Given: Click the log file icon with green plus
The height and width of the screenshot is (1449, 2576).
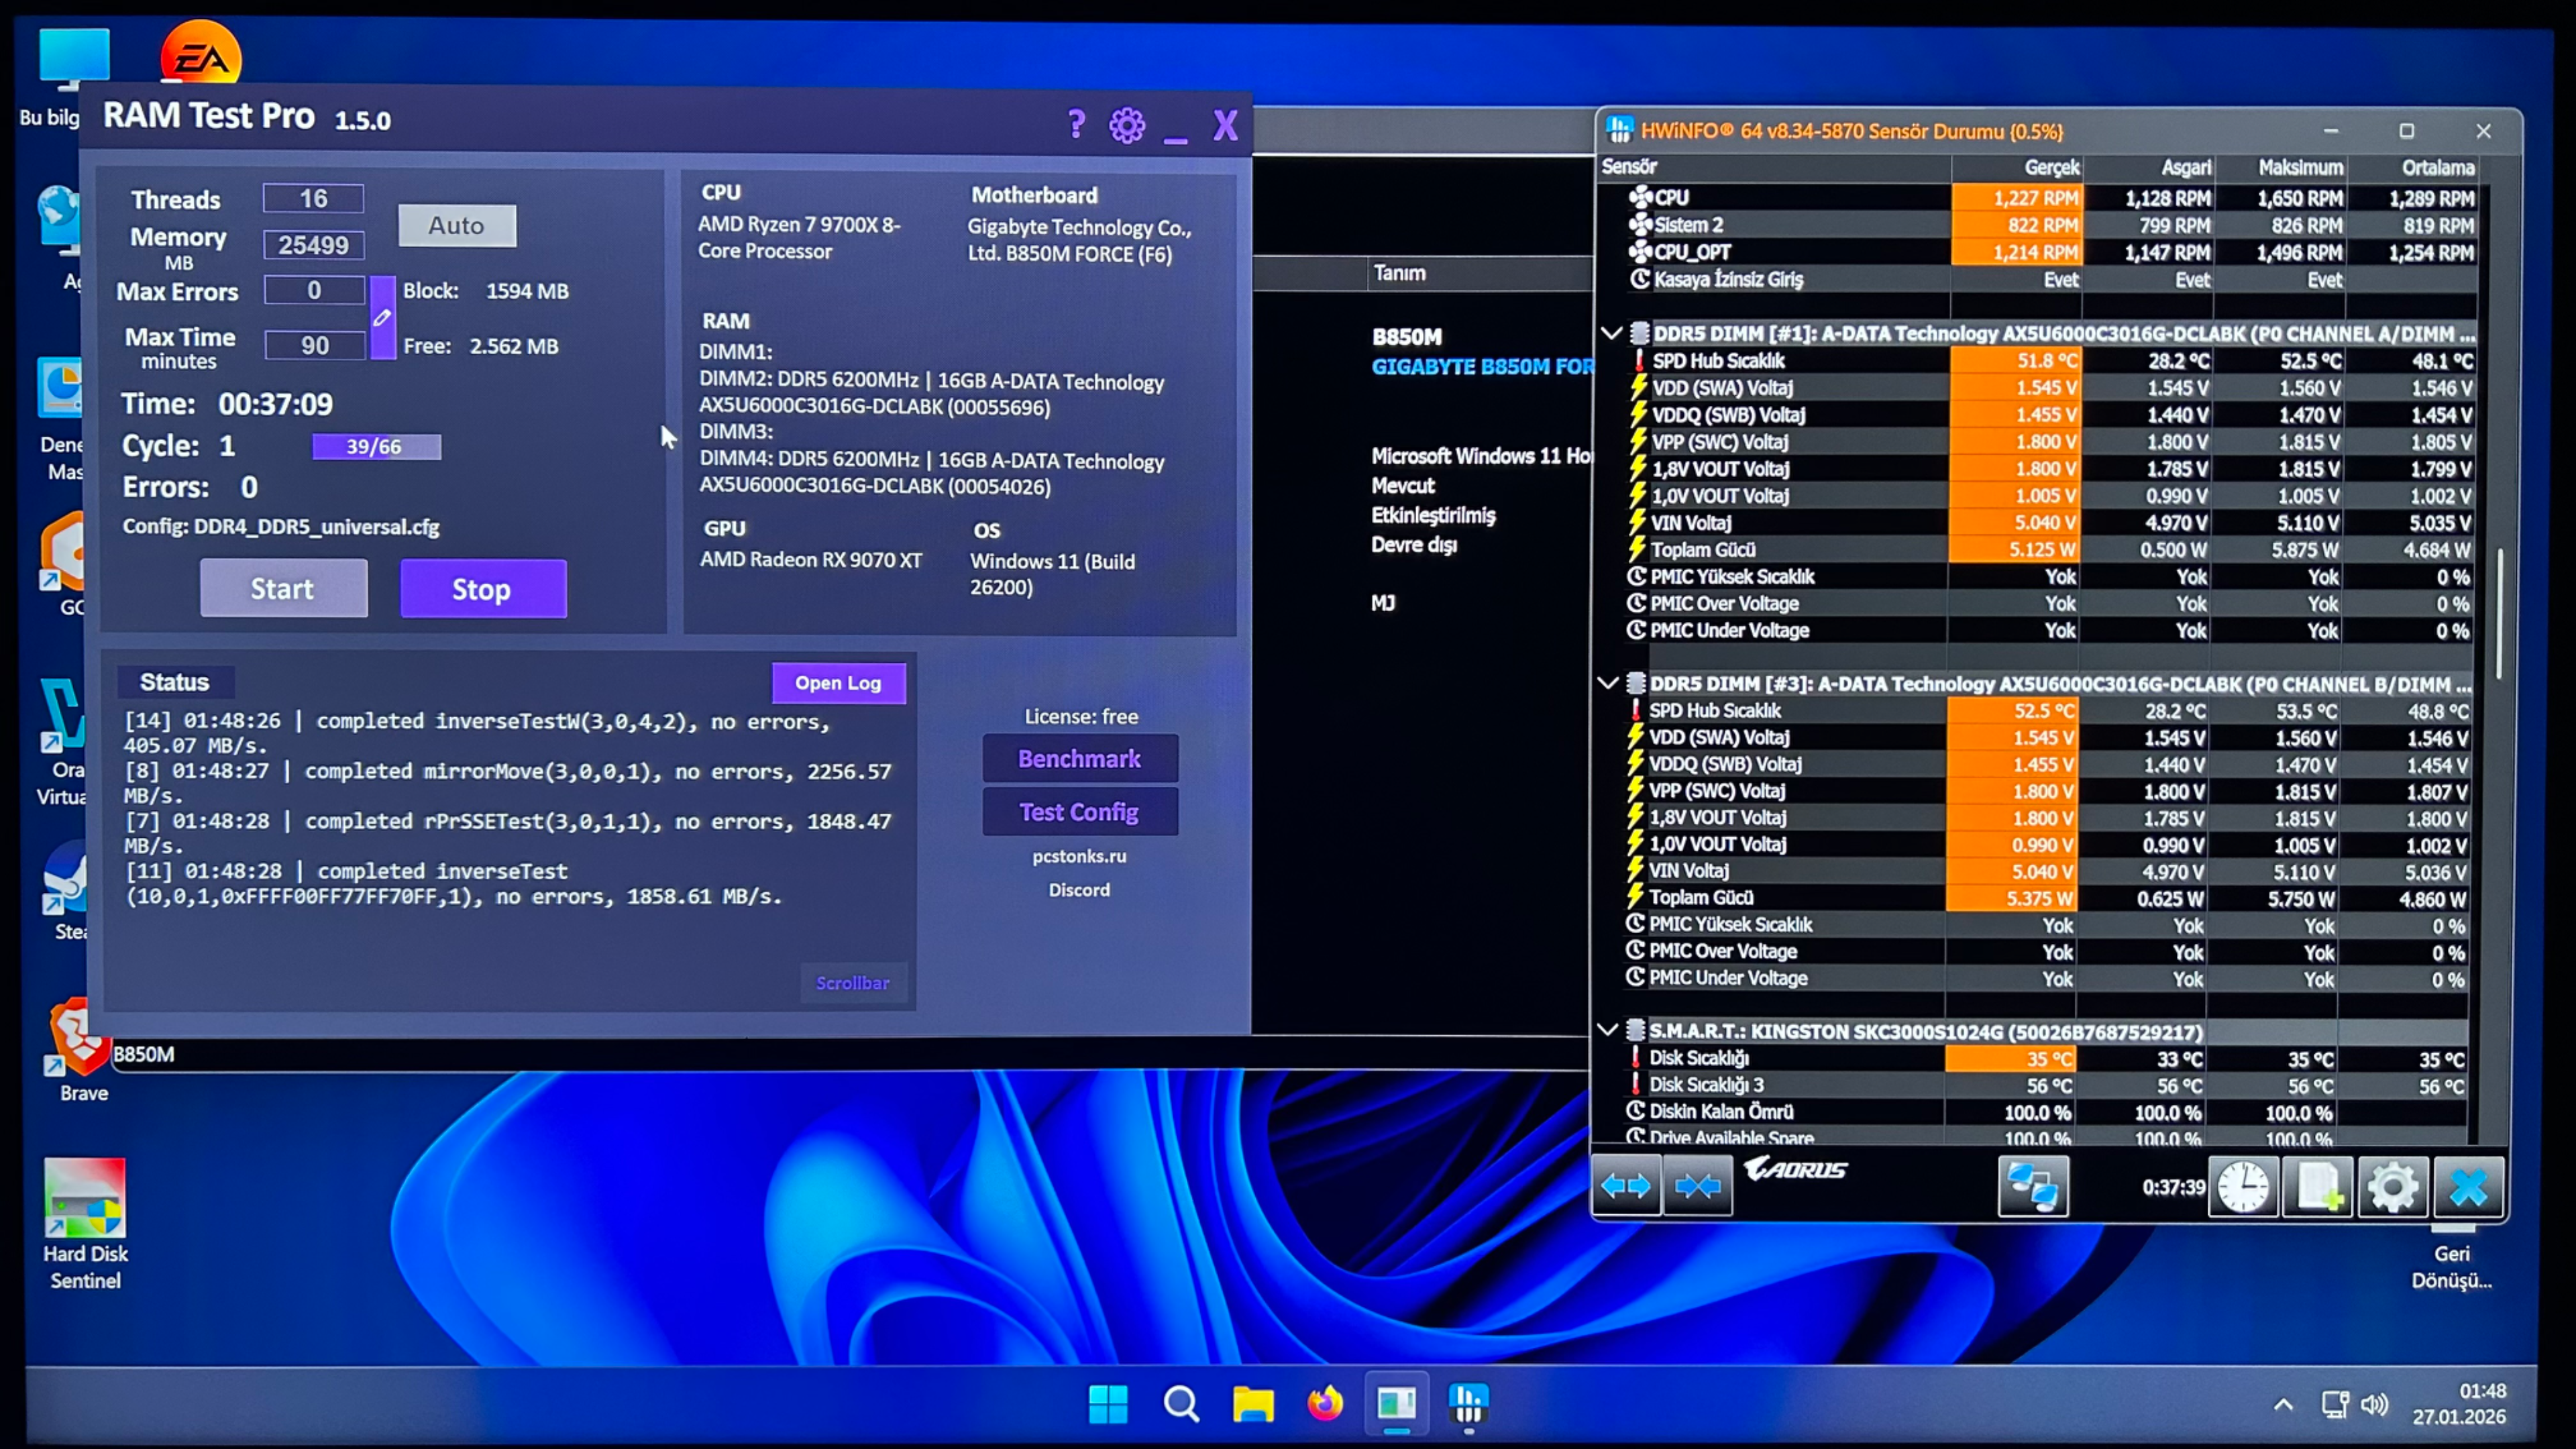Looking at the screenshot, I should tap(2318, 1187).
